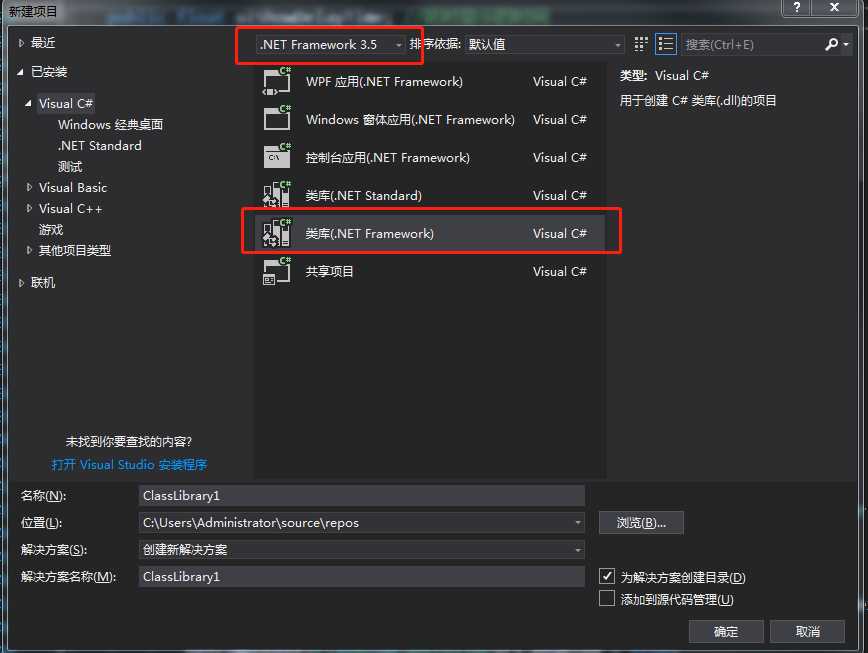This screenshot has width=868, height=653.
Task: Click the 已安装 tree label
Action: 49,71
